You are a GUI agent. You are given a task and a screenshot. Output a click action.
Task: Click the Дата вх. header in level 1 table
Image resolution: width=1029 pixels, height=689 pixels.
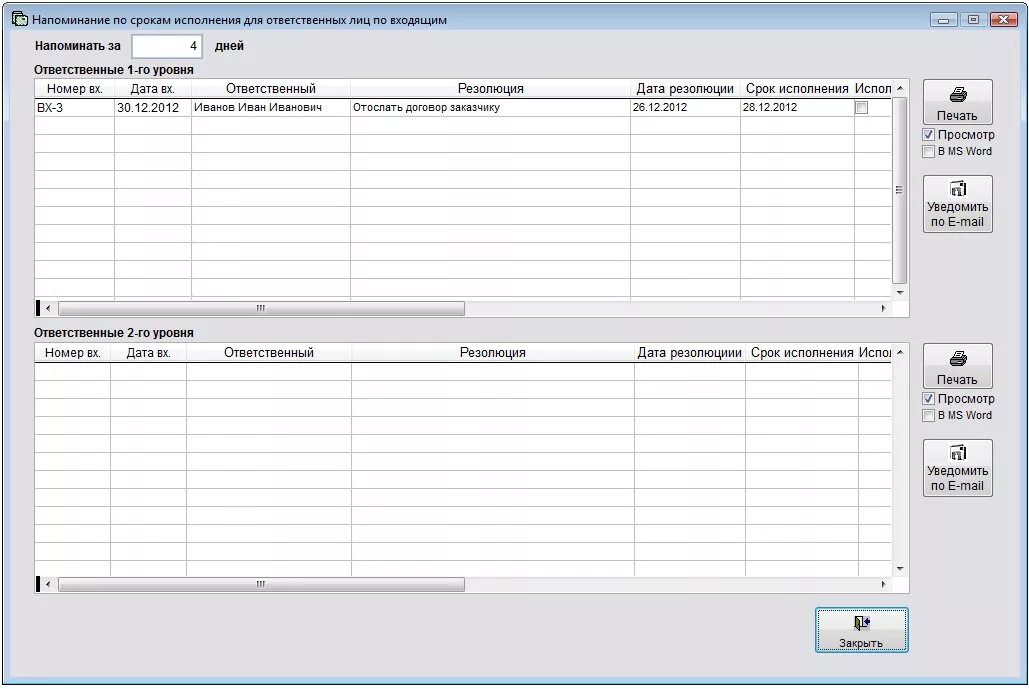(x=153, y=89)
